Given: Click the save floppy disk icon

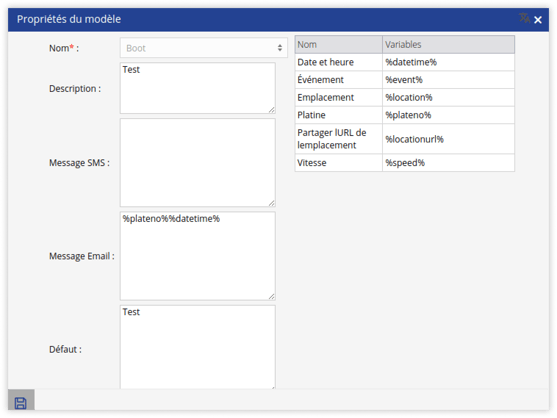Looking at the screenshot, I should [x=21, y=403].
